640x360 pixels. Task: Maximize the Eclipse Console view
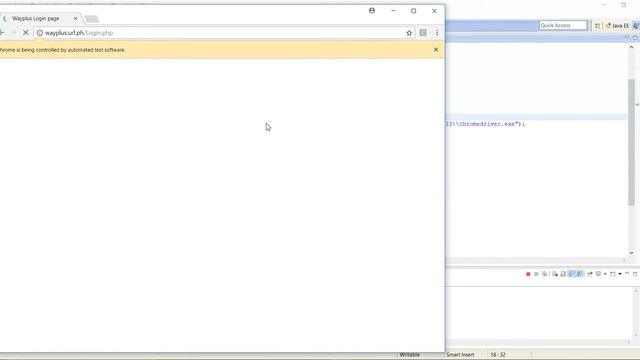click(635, 274)
